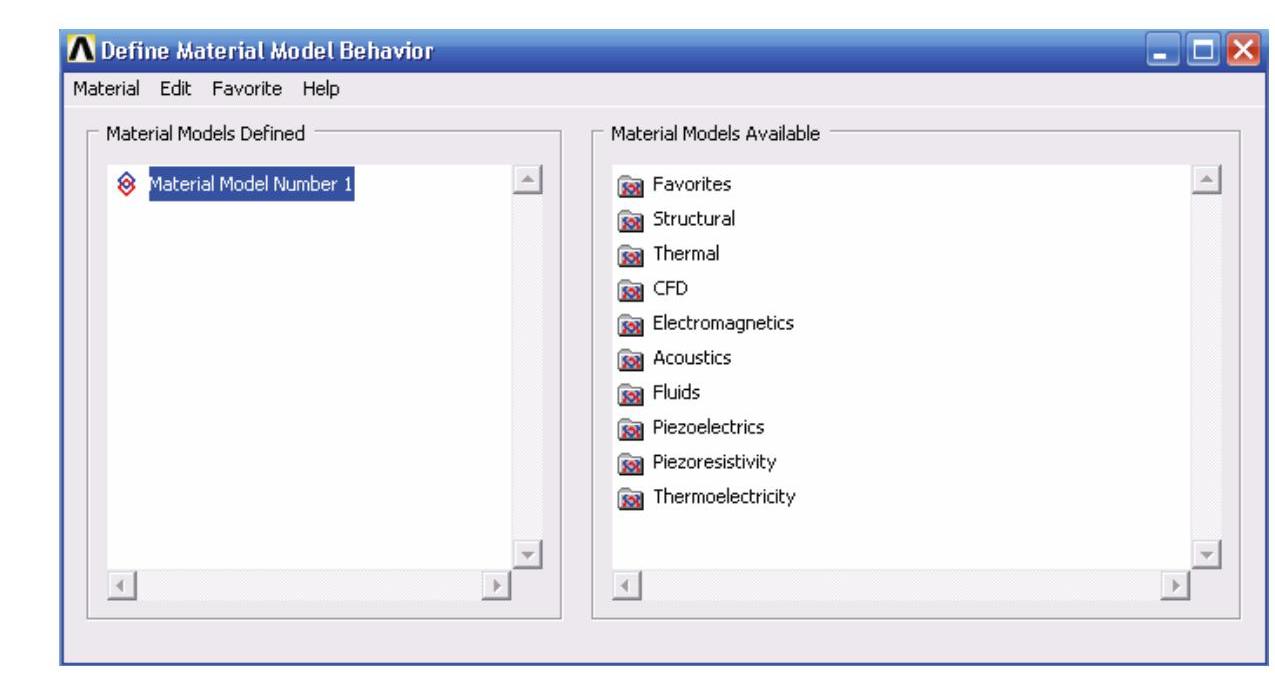This screenshot has height=687, width=1275.
Task: Click the Material Model Number 1 icon
Action: coord(126,184)
